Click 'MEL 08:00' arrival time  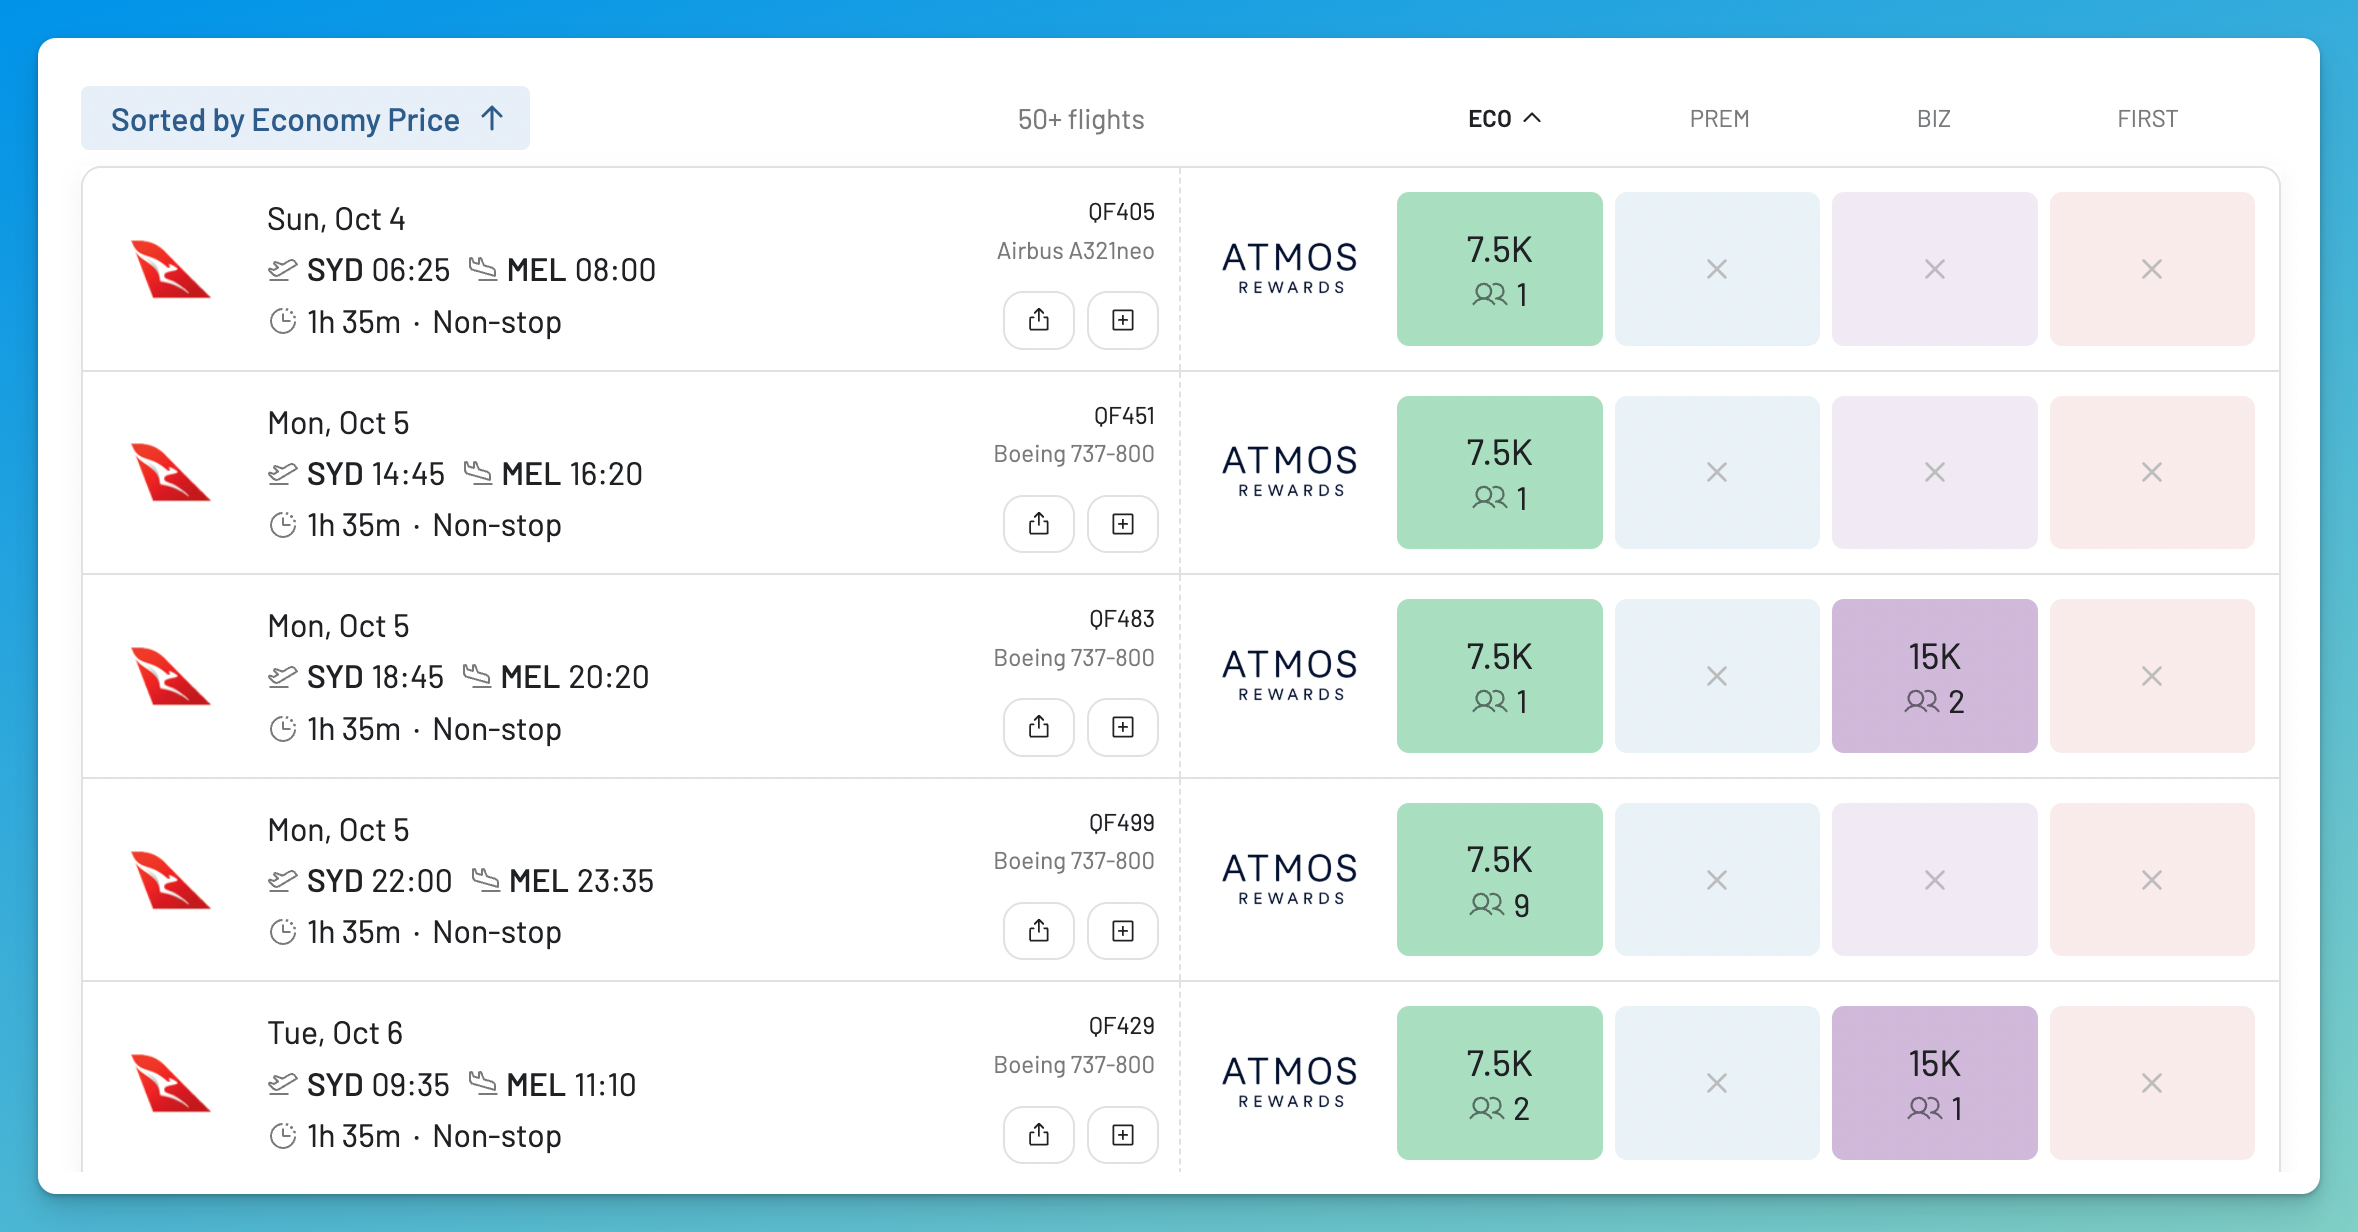click(581, 270)
